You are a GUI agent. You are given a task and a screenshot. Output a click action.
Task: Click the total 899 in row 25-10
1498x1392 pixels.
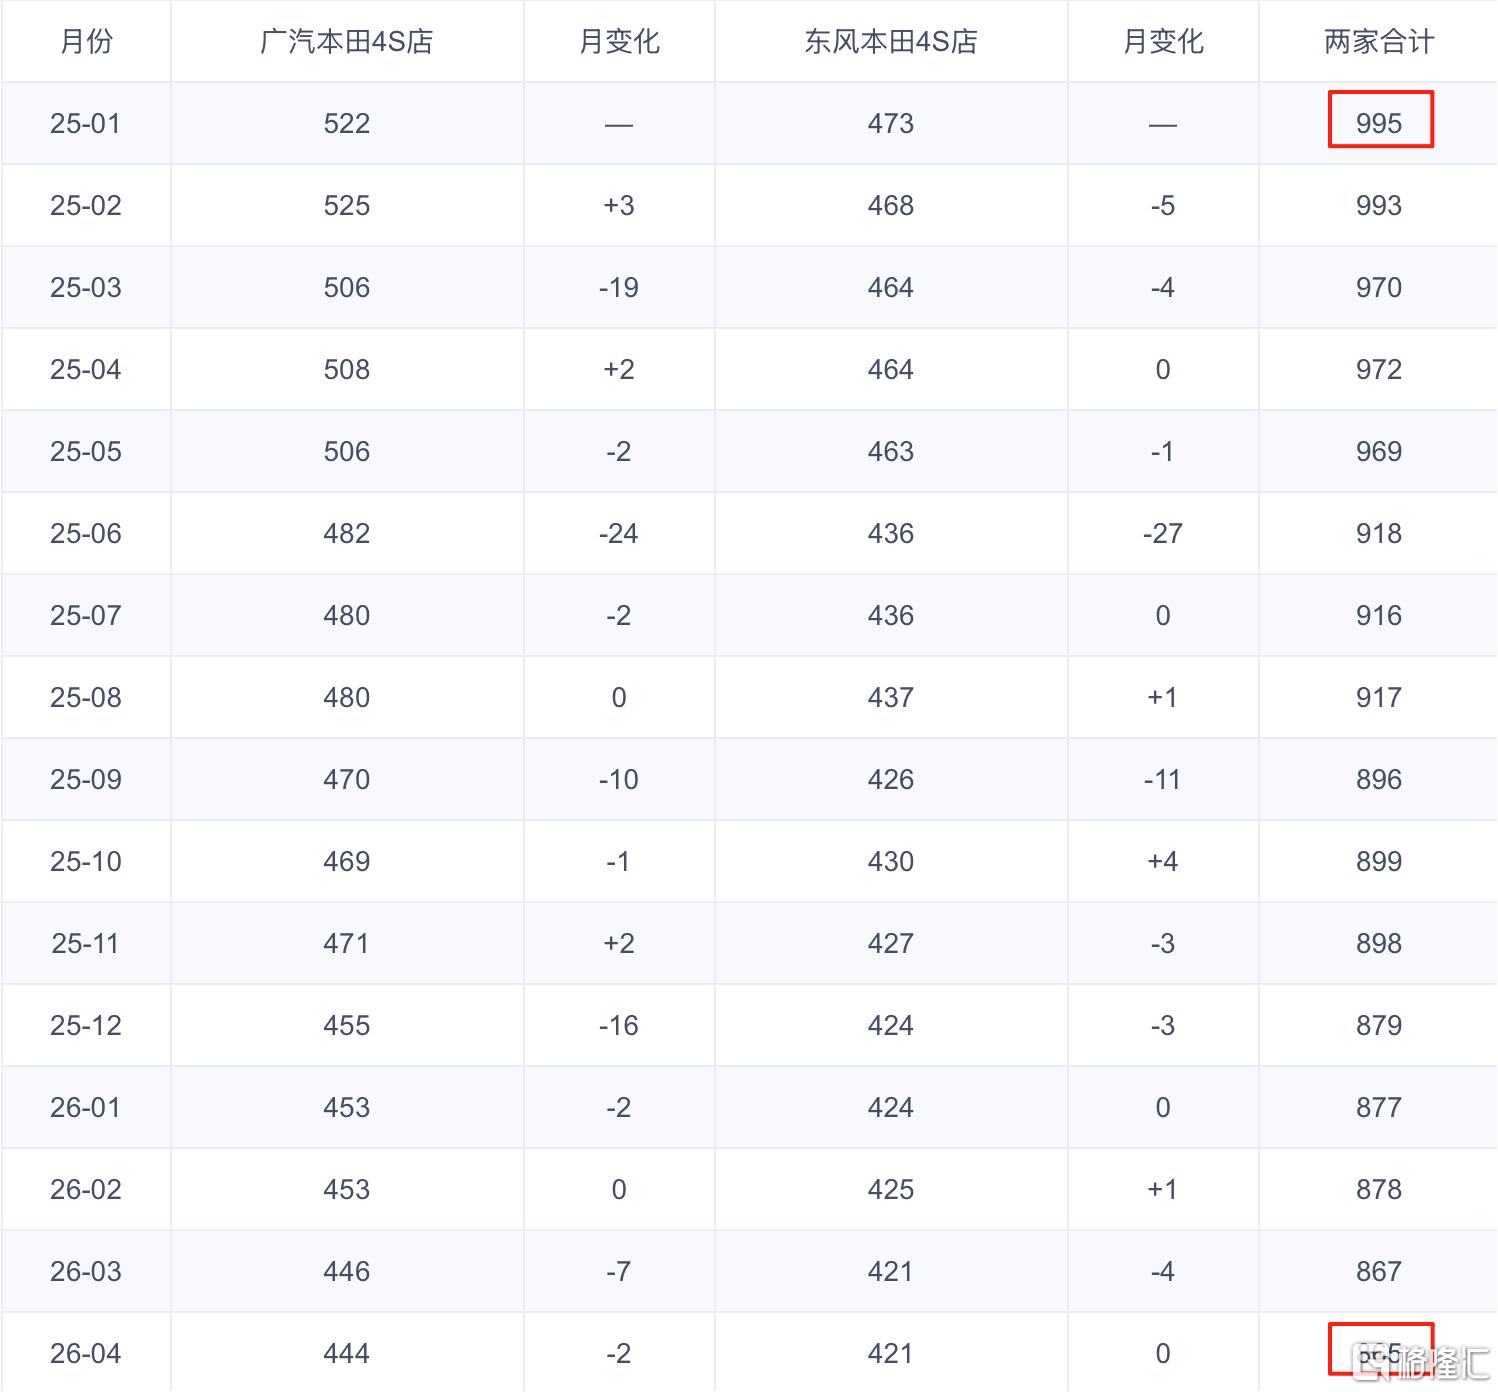(1379, 861)
